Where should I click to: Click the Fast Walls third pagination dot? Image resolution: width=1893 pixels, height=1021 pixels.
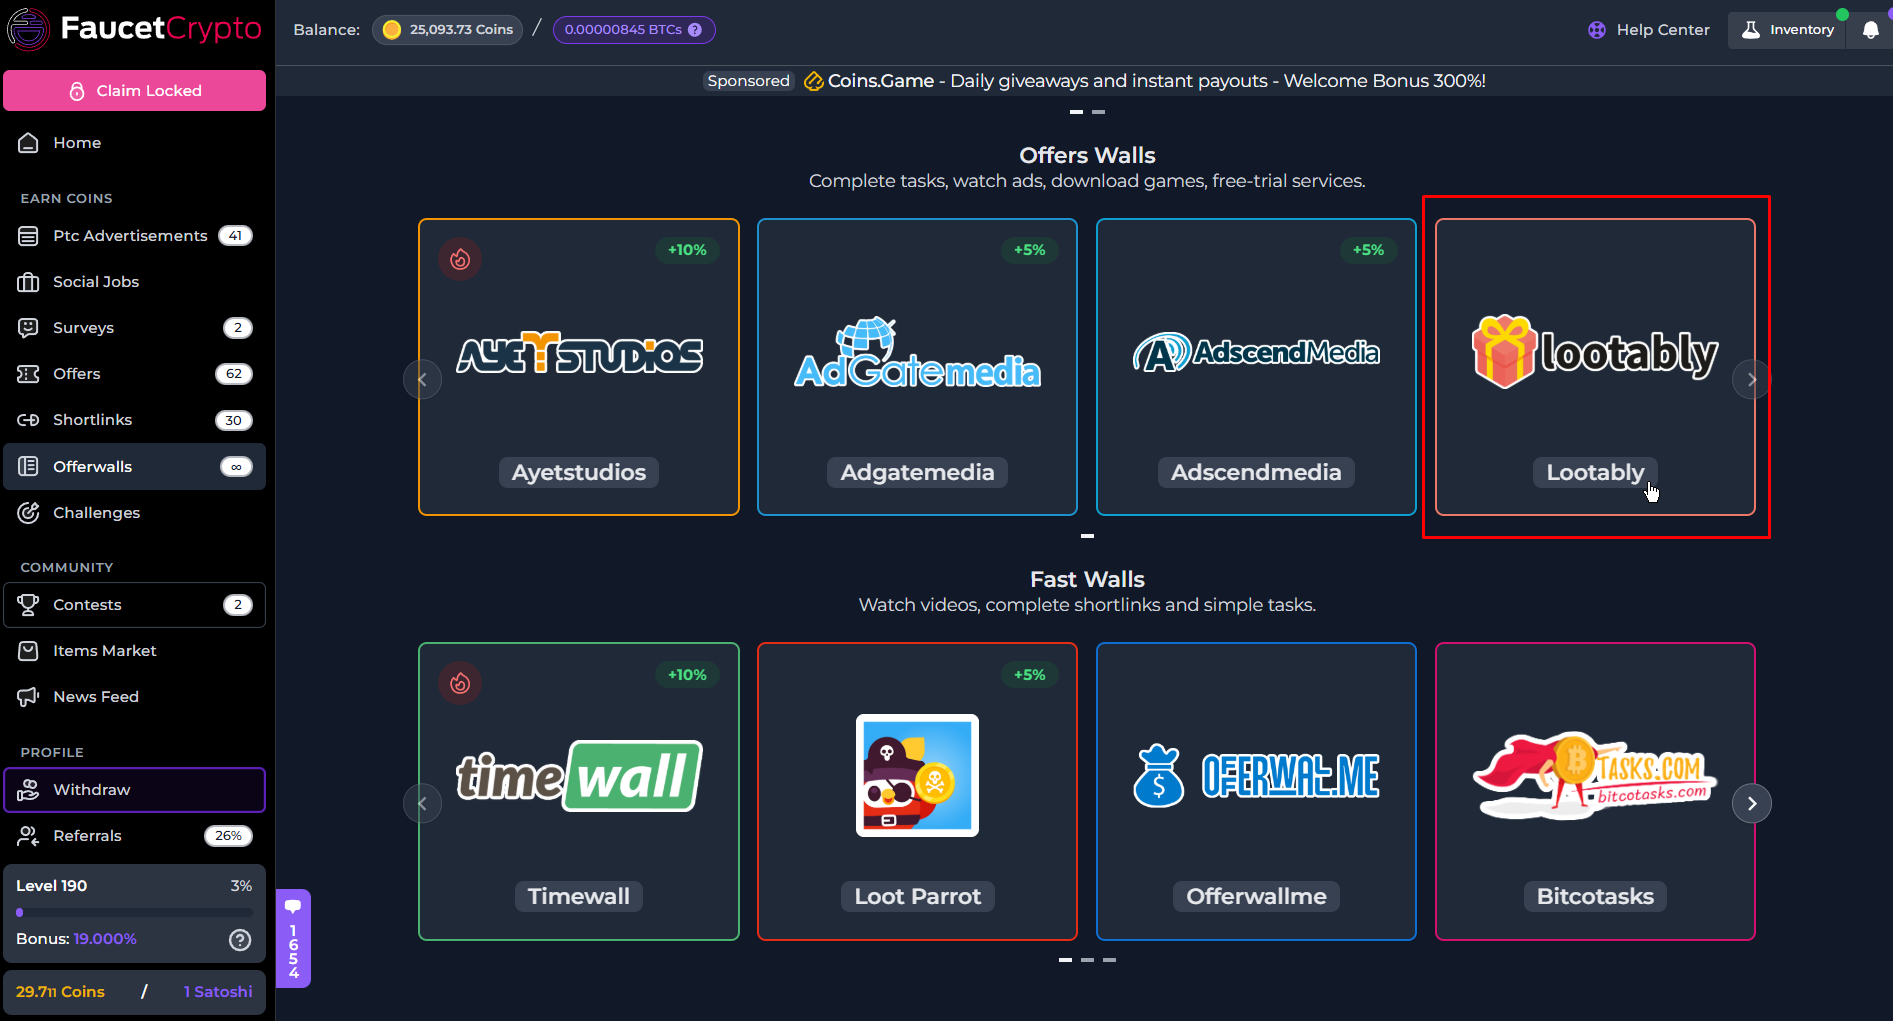coord(1109,960)
